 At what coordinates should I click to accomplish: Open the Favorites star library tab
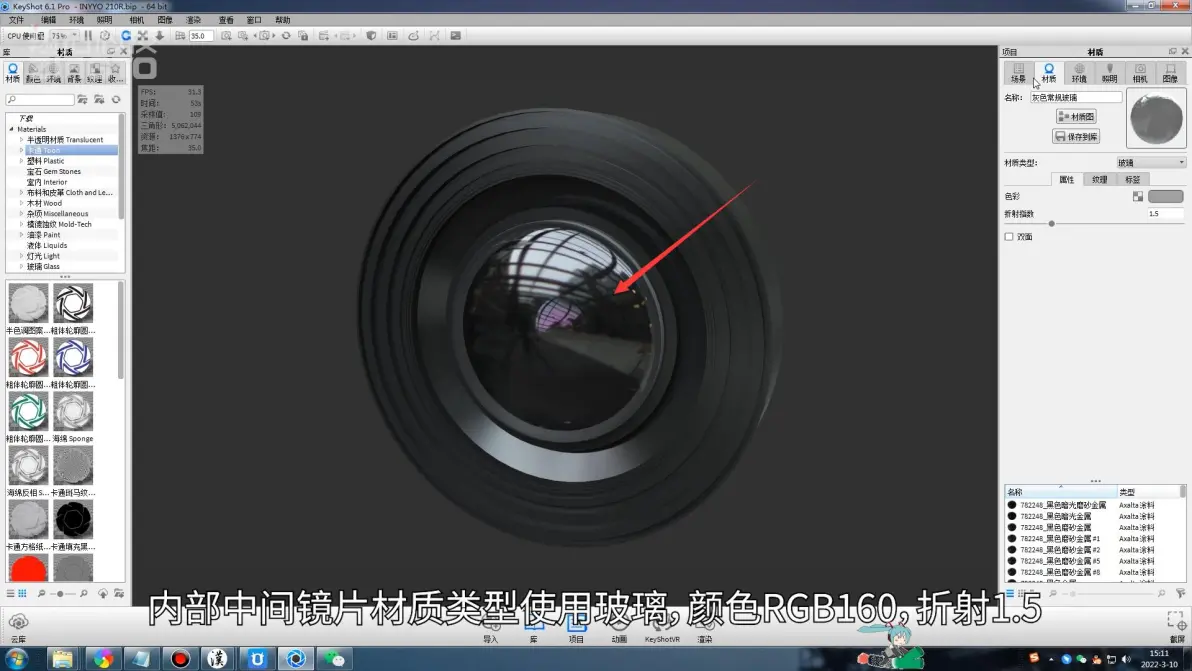click(115, 73)
